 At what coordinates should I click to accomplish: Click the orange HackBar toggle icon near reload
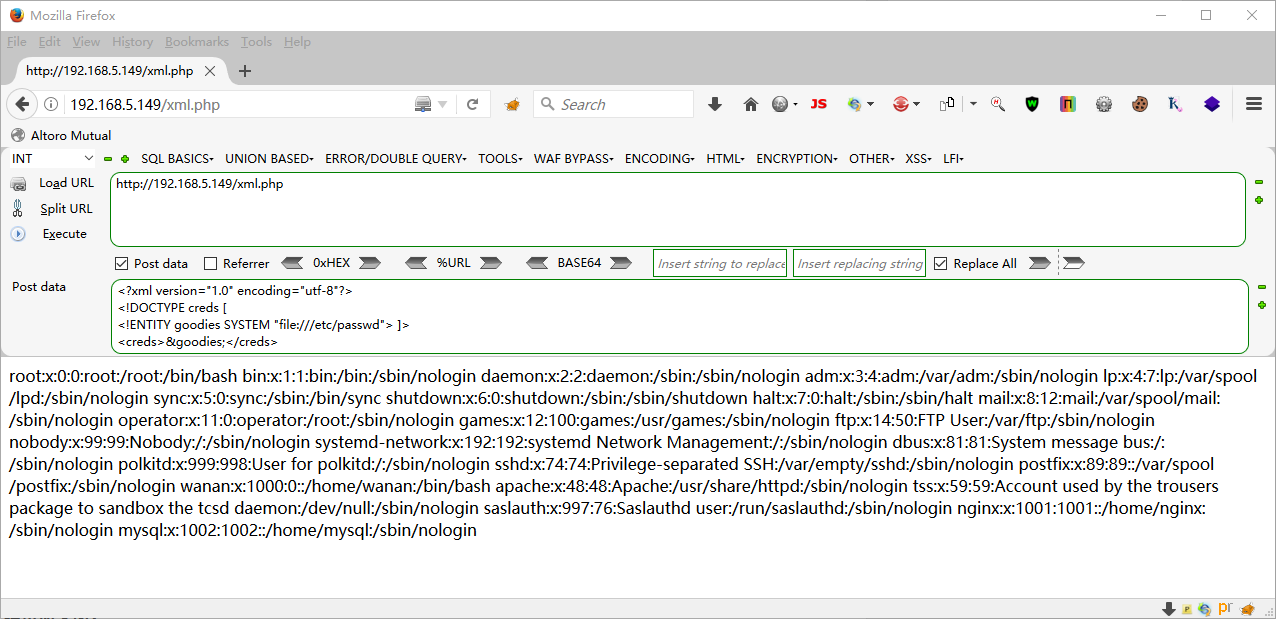point(513,104)
